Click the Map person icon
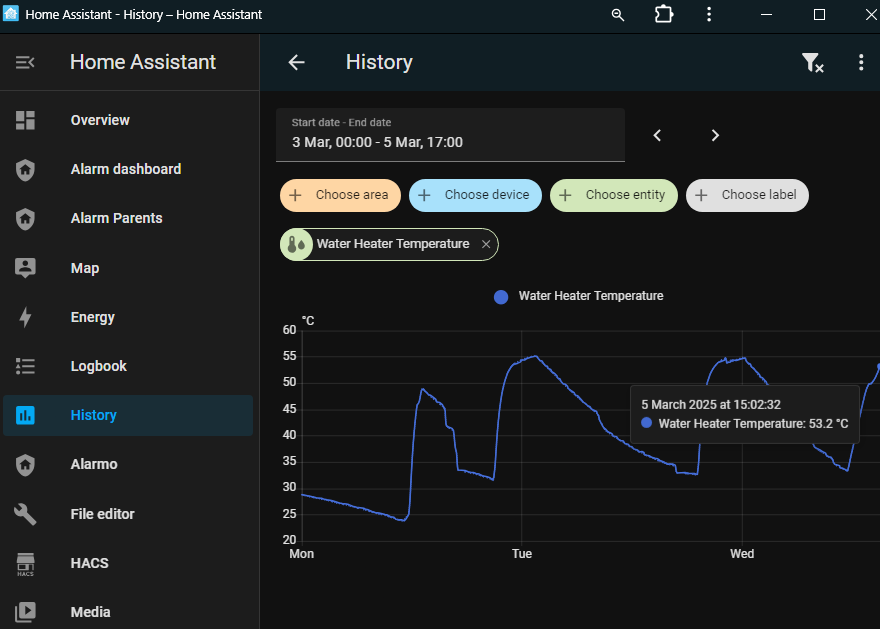880x629 pixels. [x=25, y=268]
